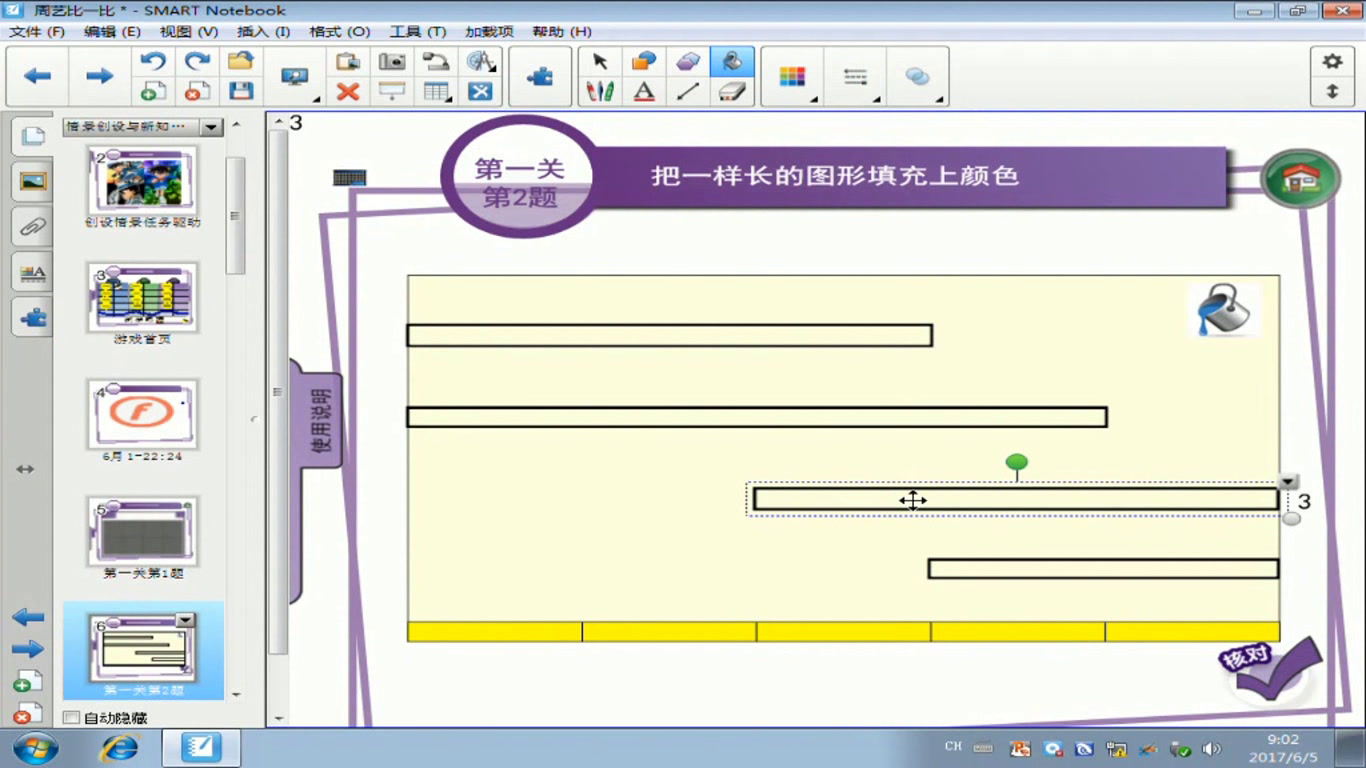Open the Attachments paperclip tab
The height and width of the screenshot is (768, 1366).
32,227
